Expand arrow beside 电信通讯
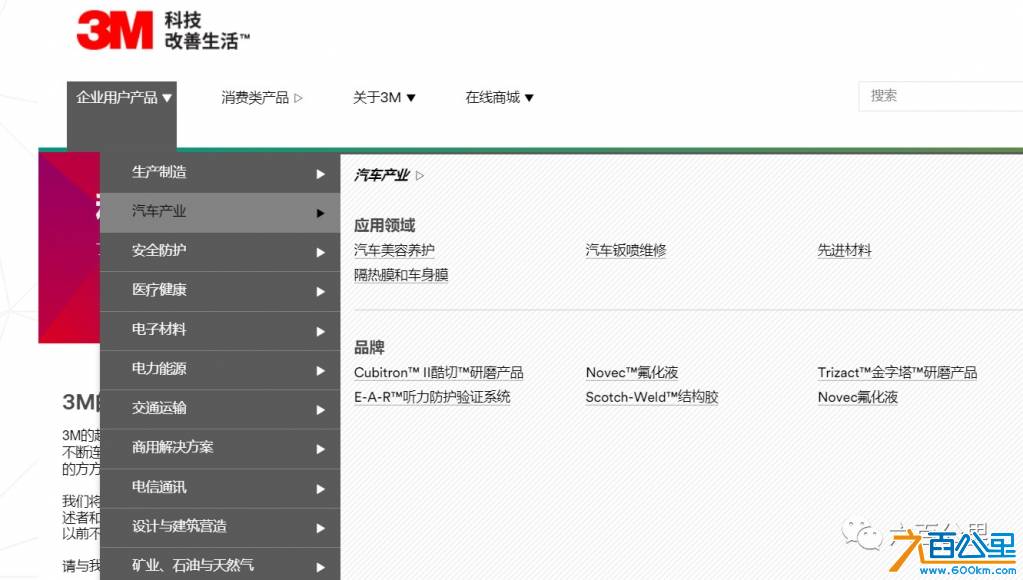The image size is (1023, 580). [x=320, y=489]
